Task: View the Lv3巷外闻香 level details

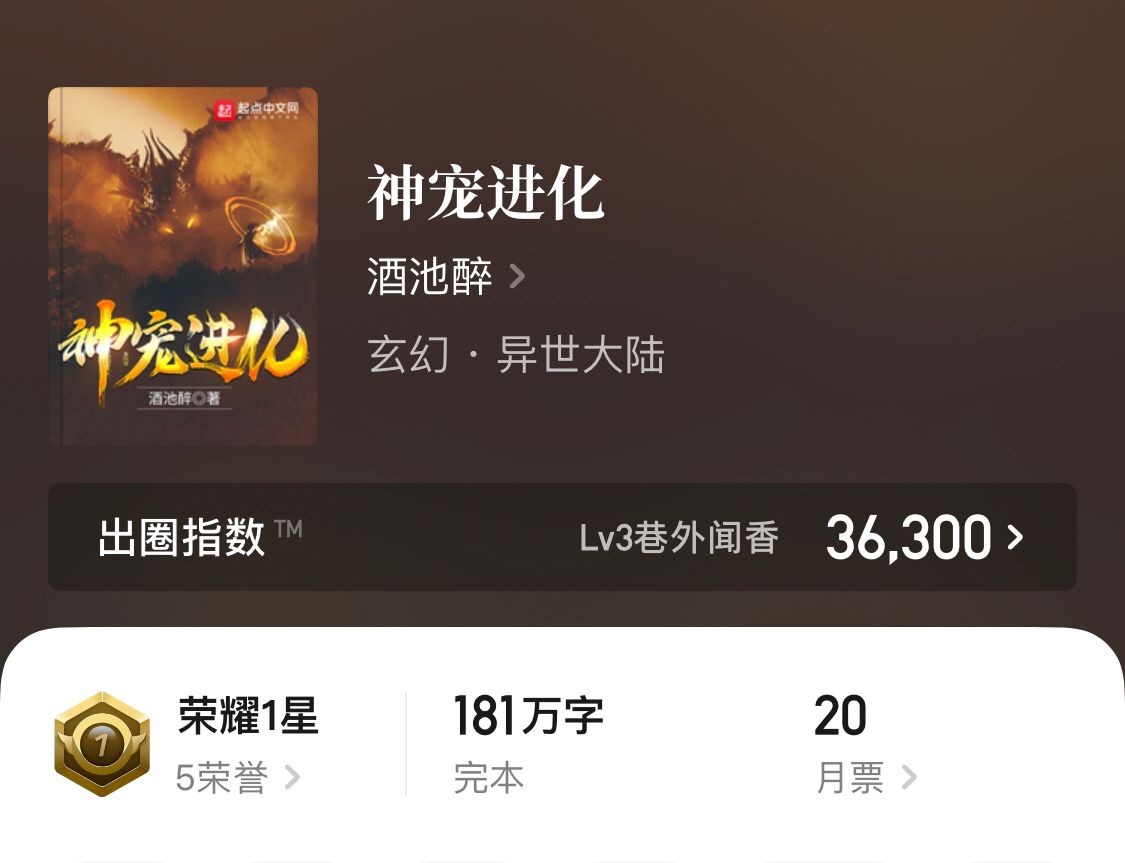Action: pos(679,538)
